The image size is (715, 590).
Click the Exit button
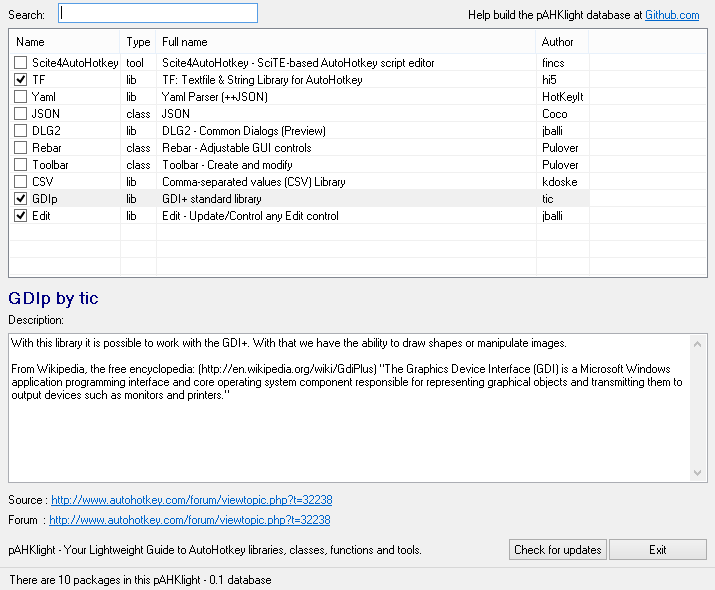click(x=657, y=550)
